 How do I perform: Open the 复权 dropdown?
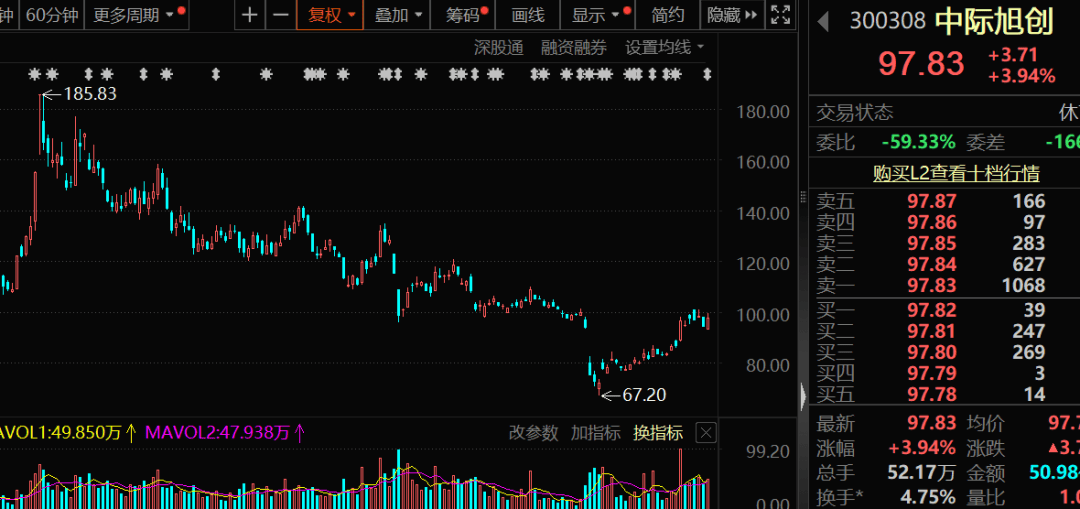click(x=331, y=14)
